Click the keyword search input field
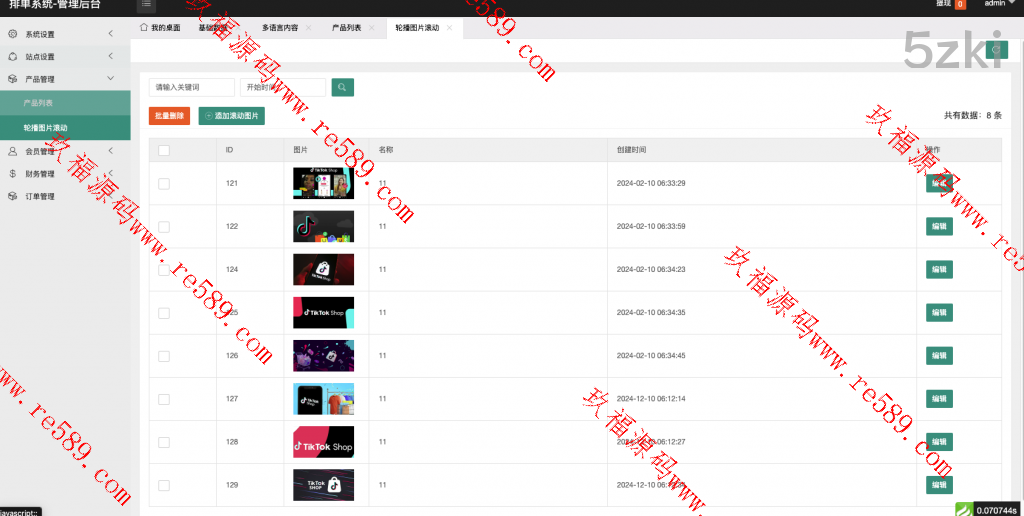The image size is (1024, 516). tap(191, 88)
